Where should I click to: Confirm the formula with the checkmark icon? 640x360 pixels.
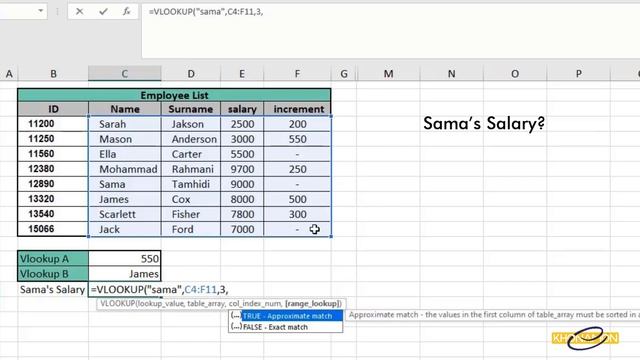103,12
